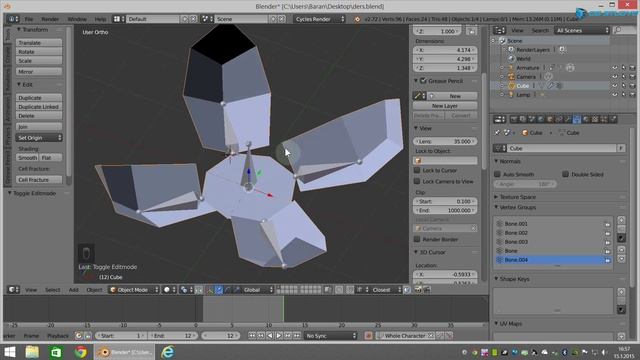
Task: Open the Help menu
Action: [x=100, y=19]
